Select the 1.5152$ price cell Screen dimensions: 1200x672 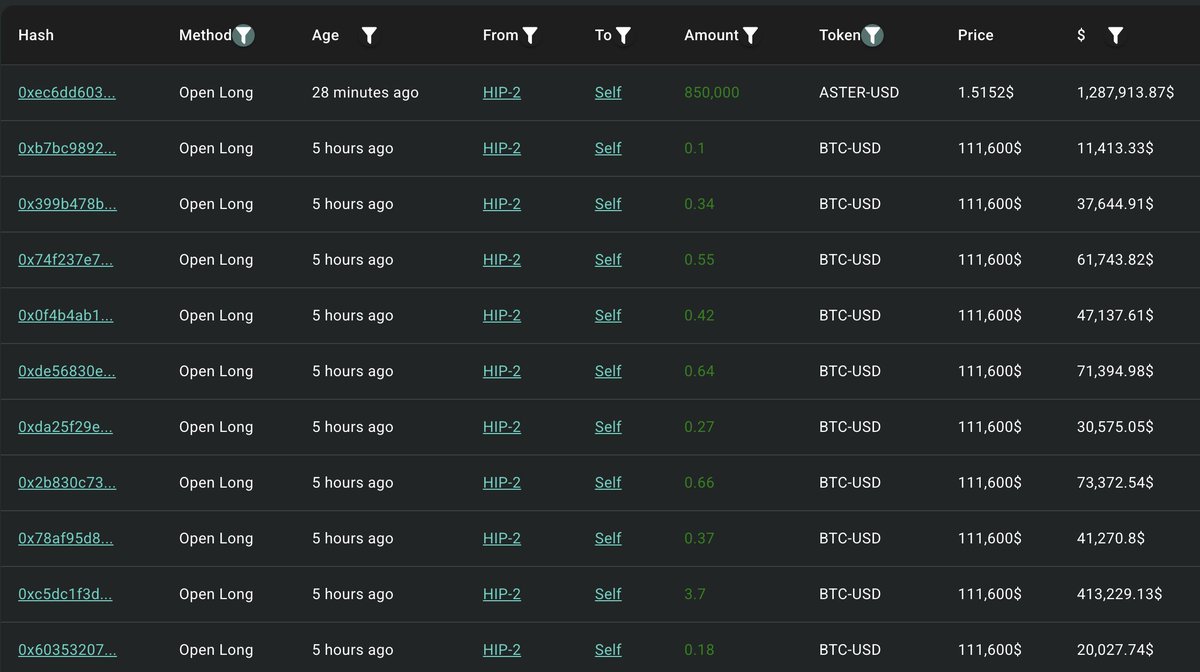click(x=986, y=93)
